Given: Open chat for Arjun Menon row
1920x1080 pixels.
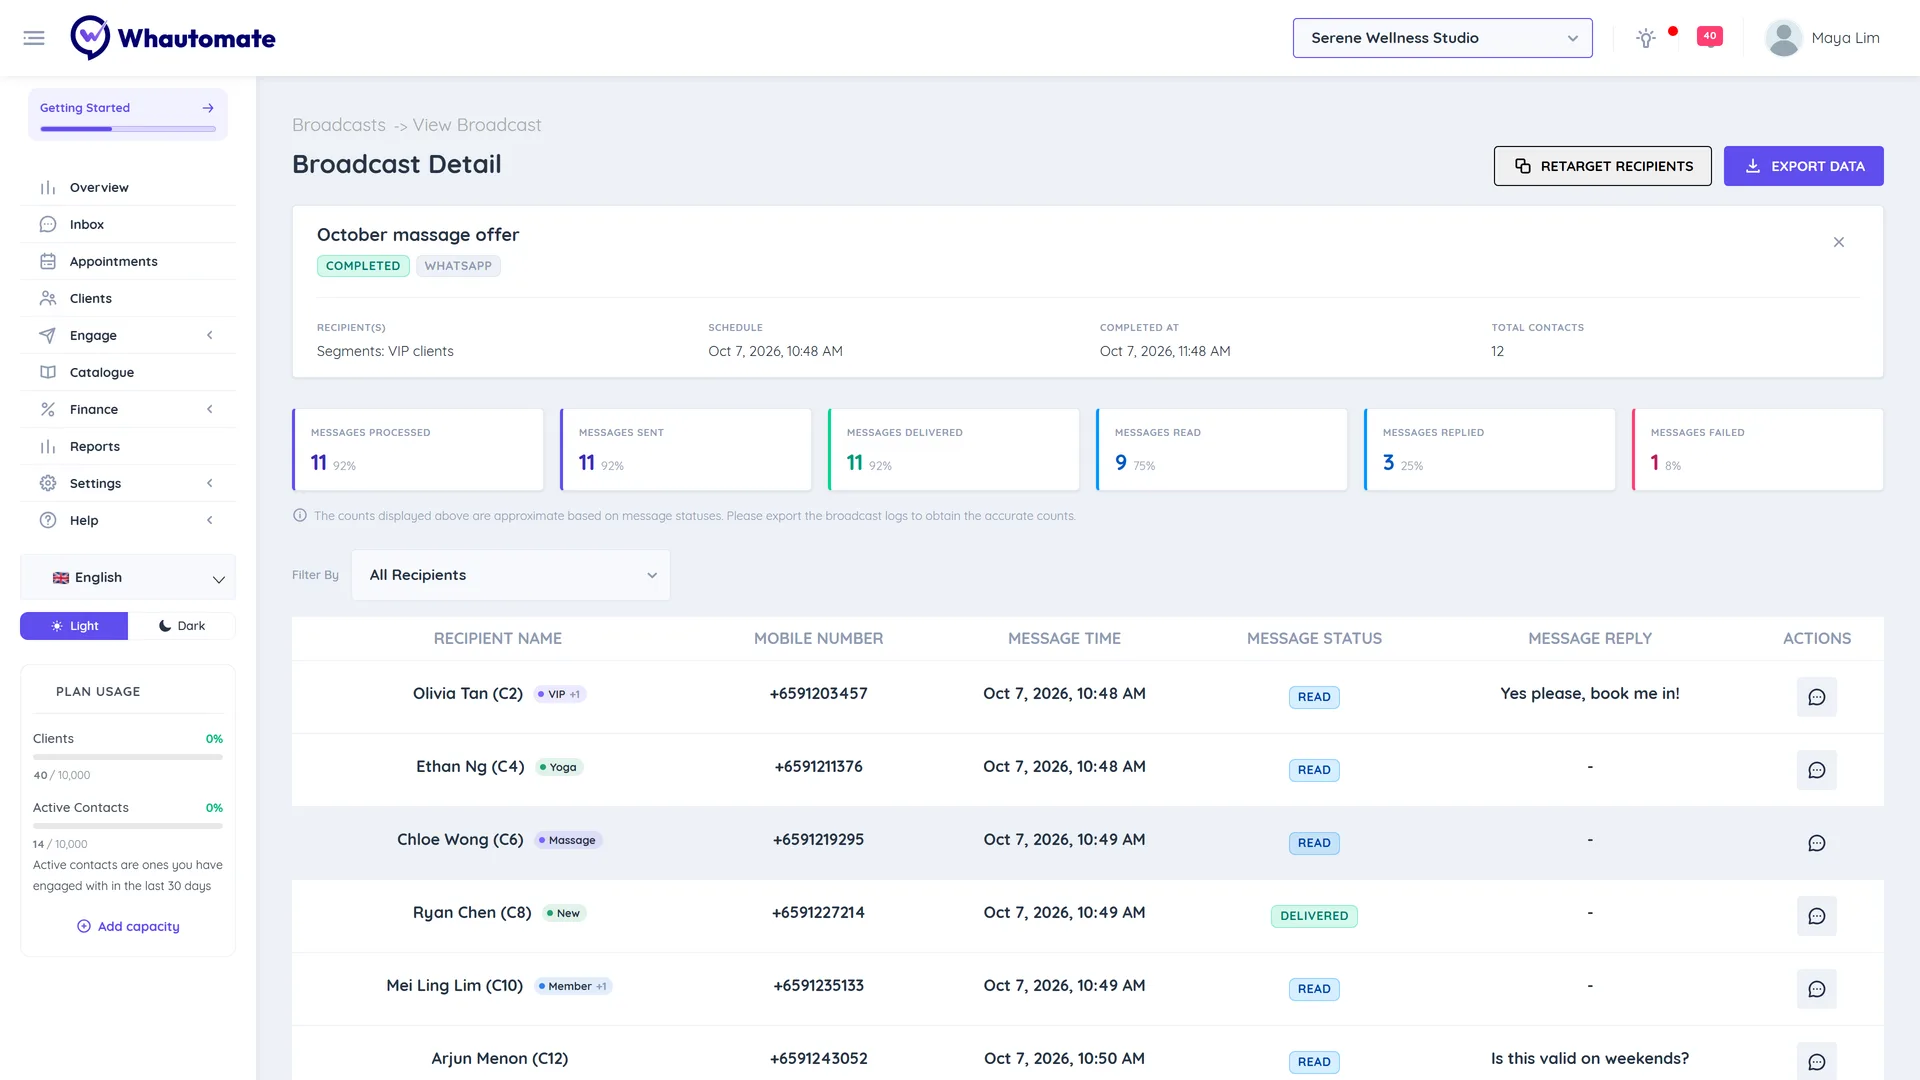Looking at the screenshot, I should click(x=1817, y=1062).
